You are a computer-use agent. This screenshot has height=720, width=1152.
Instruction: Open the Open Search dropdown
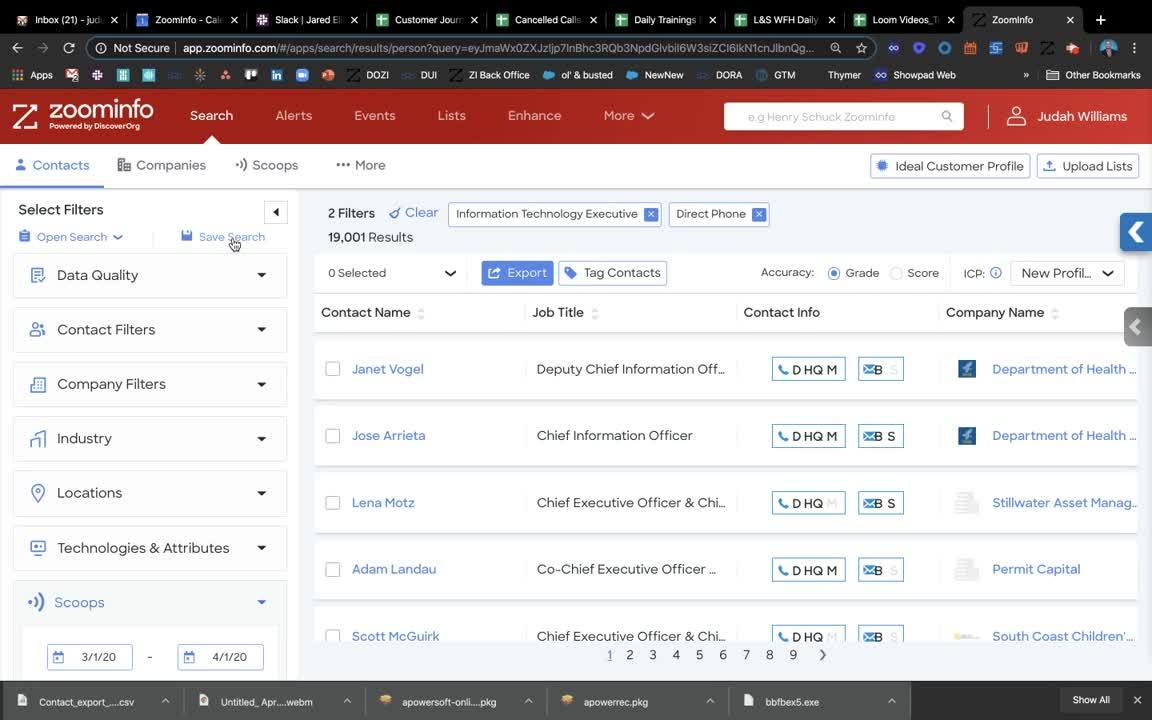[x=71, y=237]
